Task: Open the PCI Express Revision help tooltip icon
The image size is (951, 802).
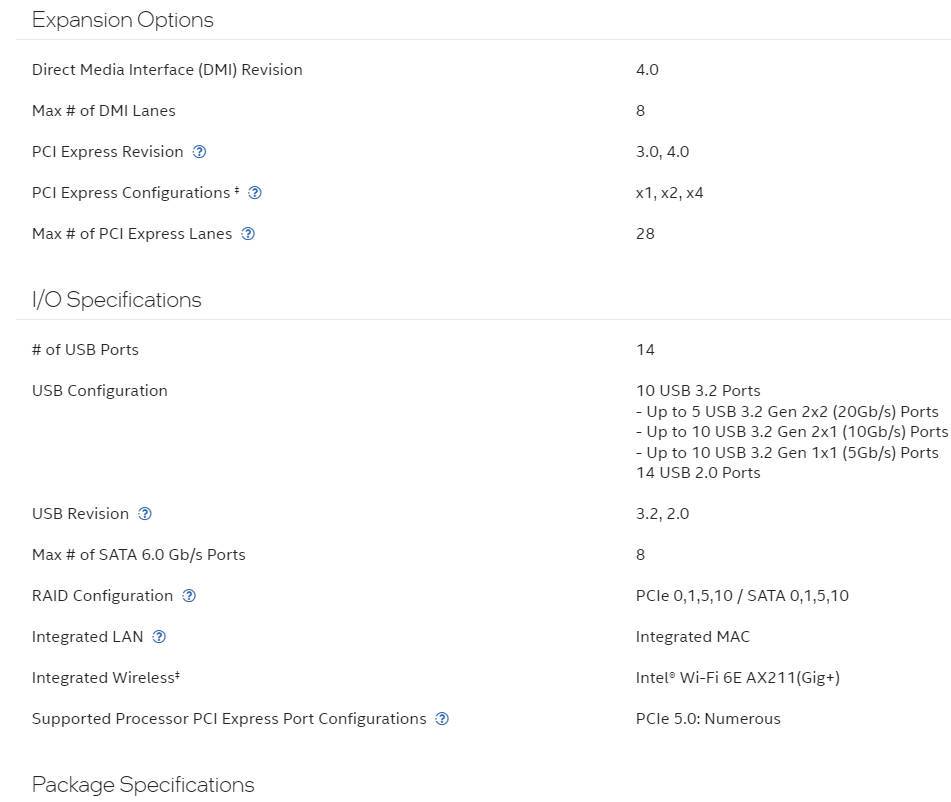Action: [x=199, y=151]
